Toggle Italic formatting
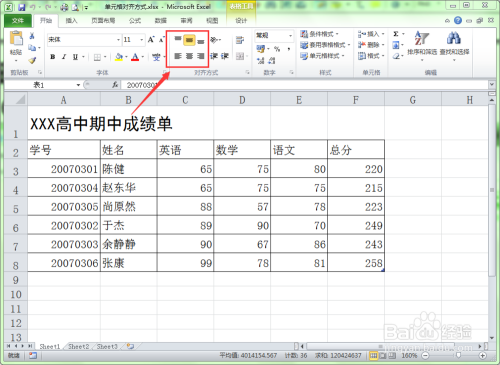 tap(64, 57)
